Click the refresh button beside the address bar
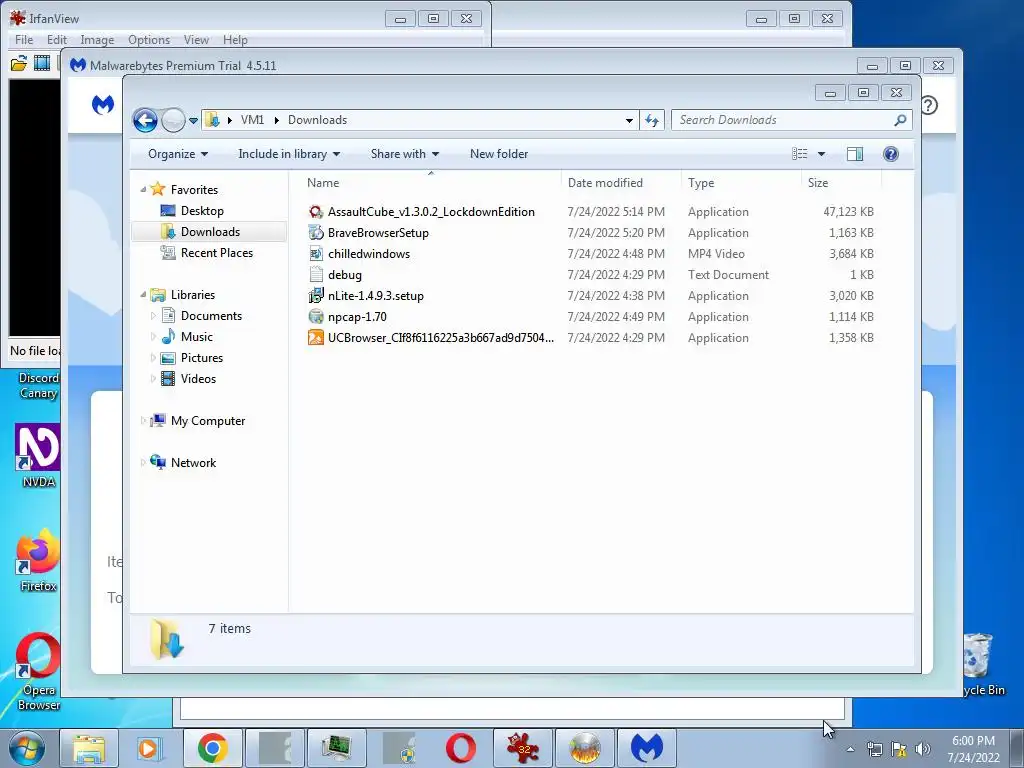Viewport: 1024px width, 768px height. pos(652,120)
